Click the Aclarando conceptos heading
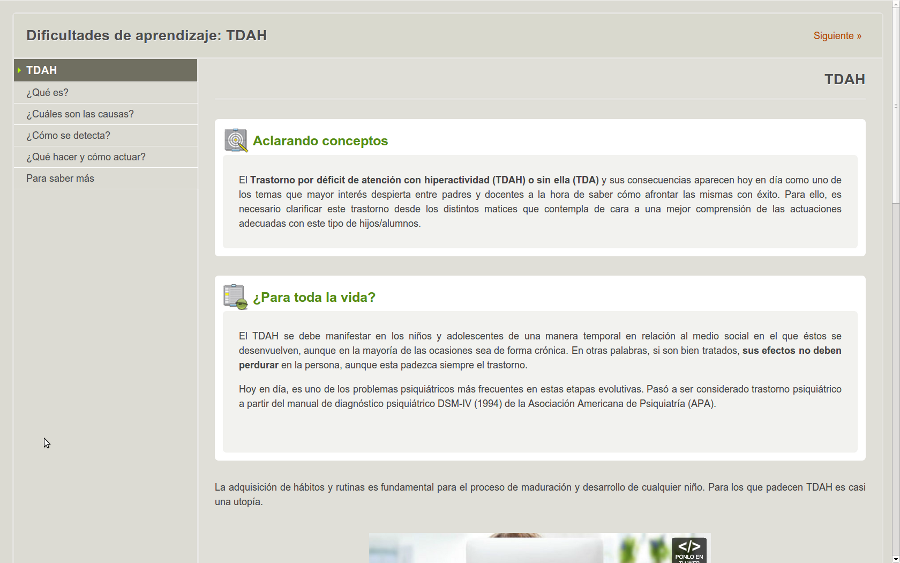This screenshot has height=563, width=900. pos(320,141)
